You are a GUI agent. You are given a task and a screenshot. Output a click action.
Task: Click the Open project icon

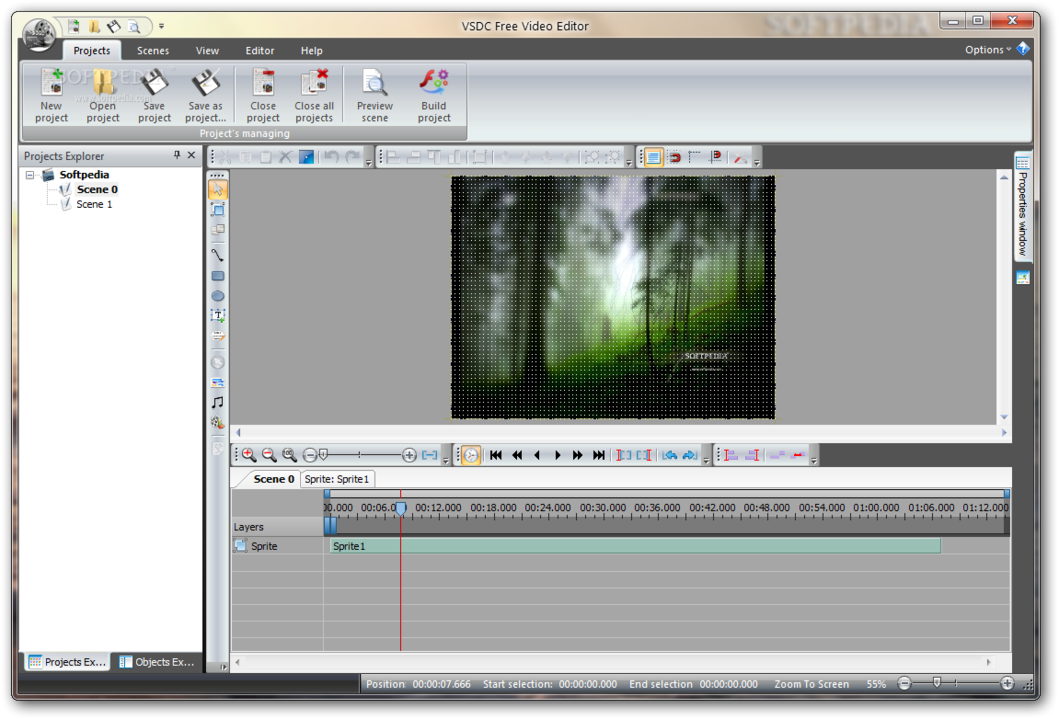pyautogui.click(x=103, y=82)
